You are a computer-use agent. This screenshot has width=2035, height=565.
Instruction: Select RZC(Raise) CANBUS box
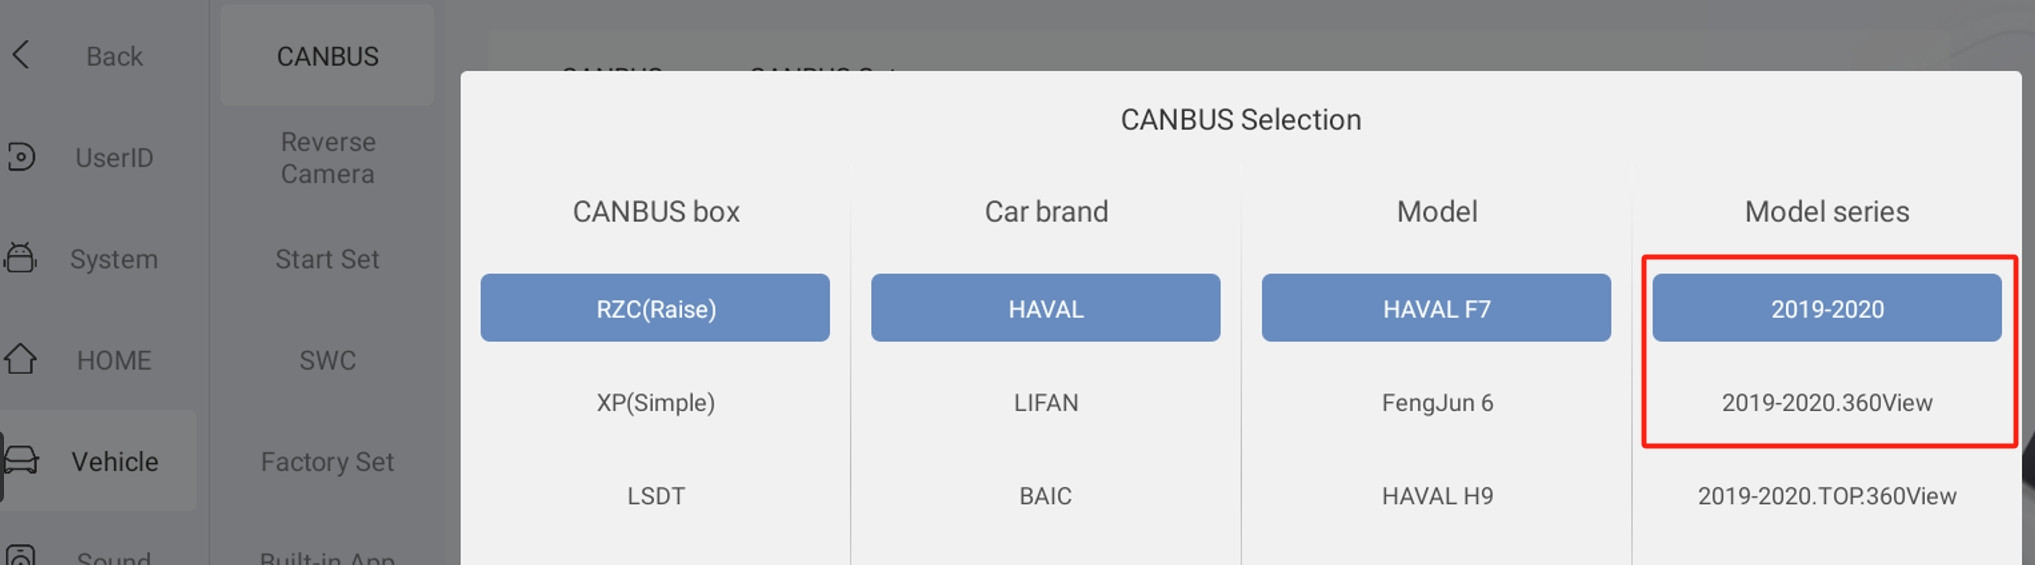click(x=655, y=308)
